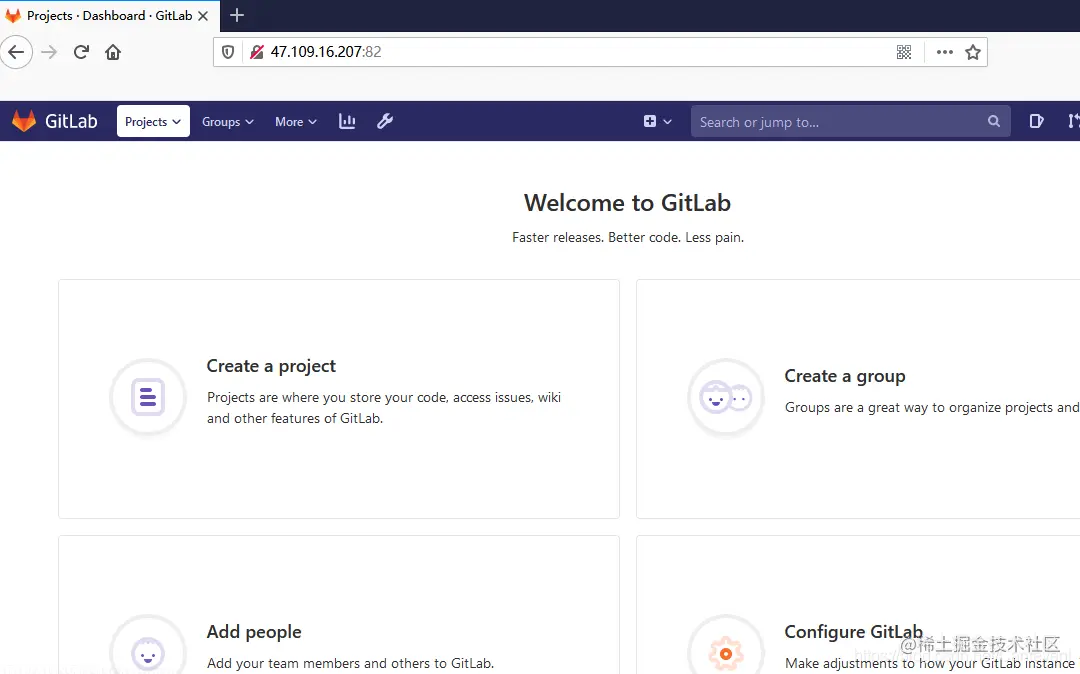The width and height of the screenshot is (1080, 674).
Task: Open the instance statistics chart icon
Action: tap(347, 121)
